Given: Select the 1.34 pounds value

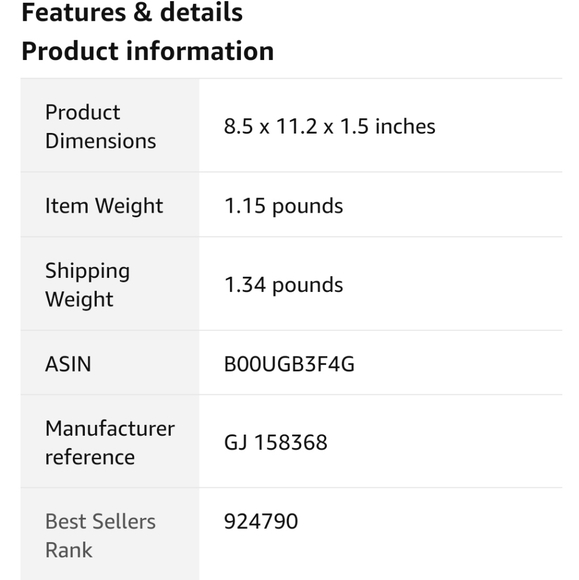Looking at the screenshot, I should click(x=284, y=285).
